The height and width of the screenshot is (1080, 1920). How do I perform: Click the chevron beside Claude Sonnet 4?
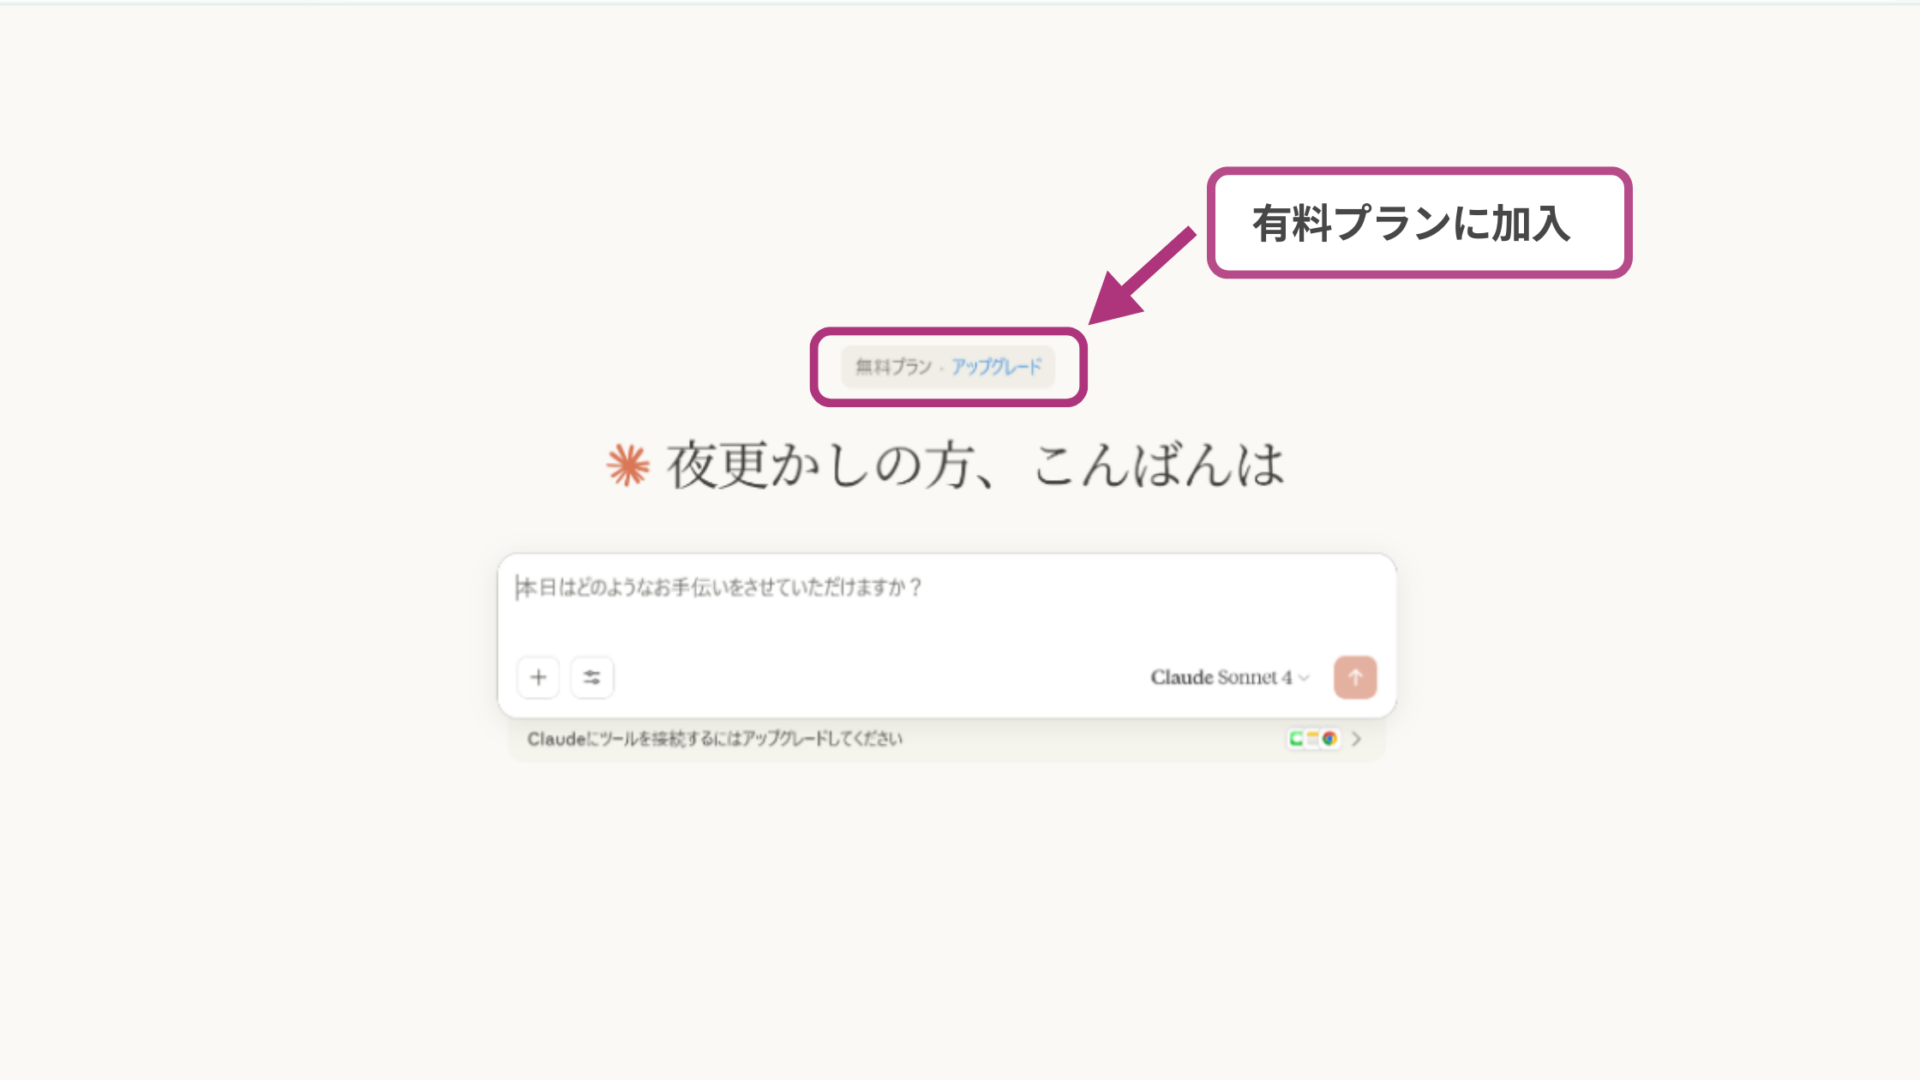[1302, 678]
